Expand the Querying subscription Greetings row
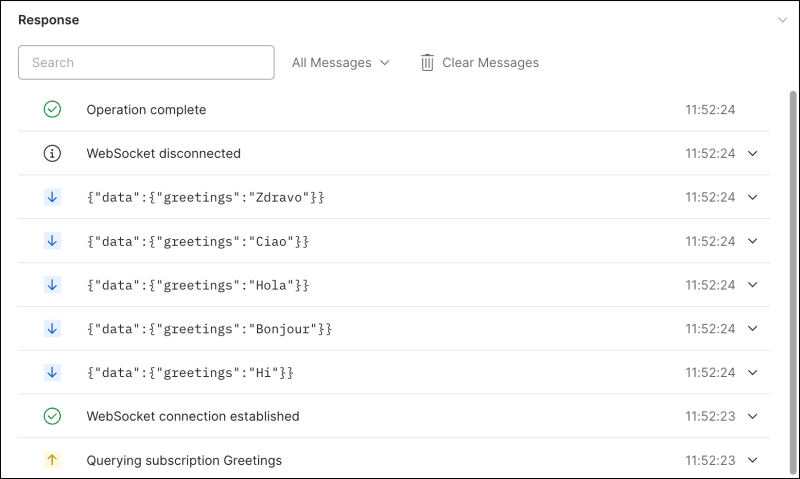800x479 pixels. point(753,460)
